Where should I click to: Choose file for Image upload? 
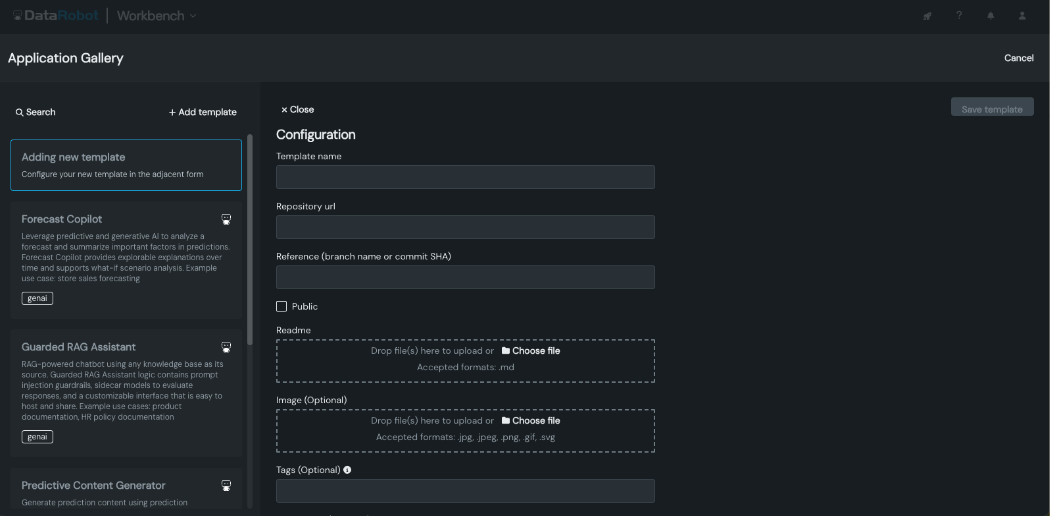tap(531, 421)
